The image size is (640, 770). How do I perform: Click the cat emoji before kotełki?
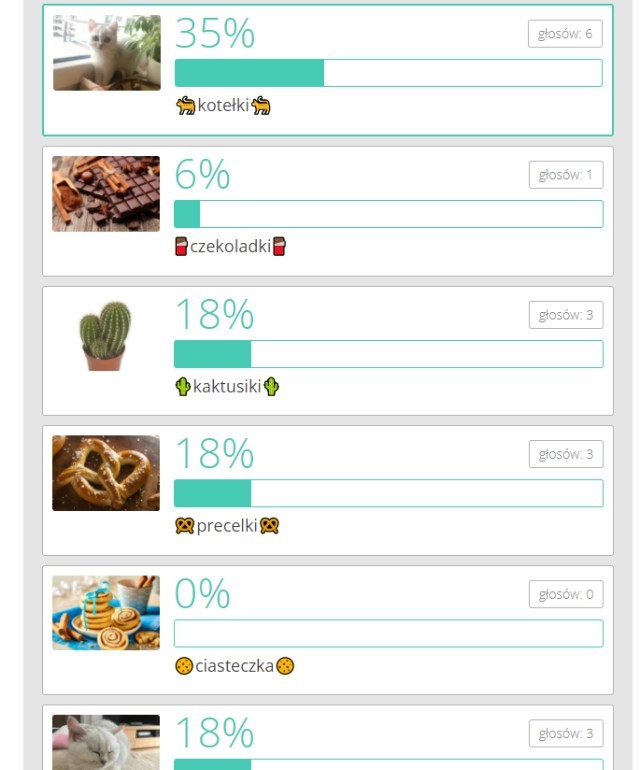coord(185,106)
